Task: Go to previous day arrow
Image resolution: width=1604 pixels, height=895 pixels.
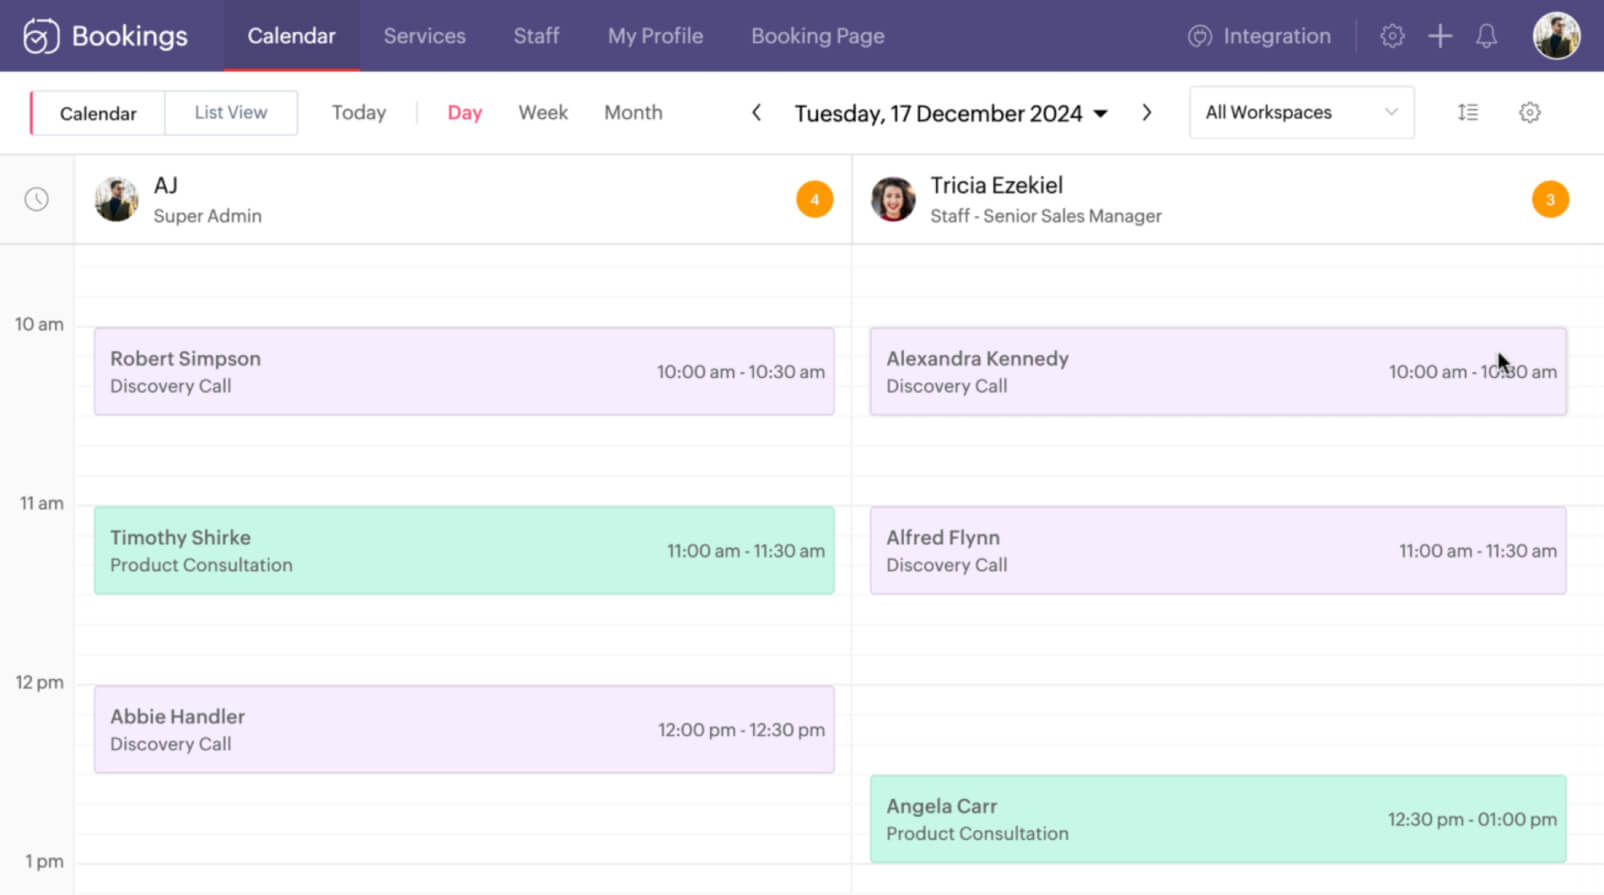Action: (757, 112)
